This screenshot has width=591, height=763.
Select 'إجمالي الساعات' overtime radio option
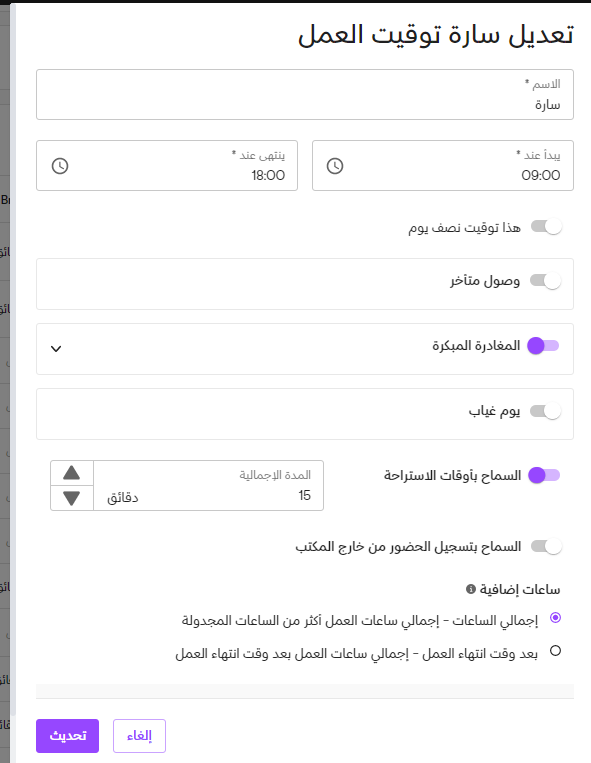[555, 618]
